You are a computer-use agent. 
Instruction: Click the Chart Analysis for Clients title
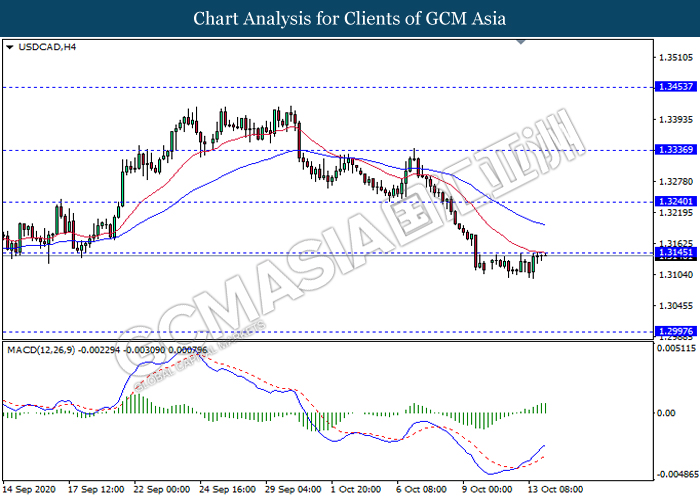click(350, 19)
